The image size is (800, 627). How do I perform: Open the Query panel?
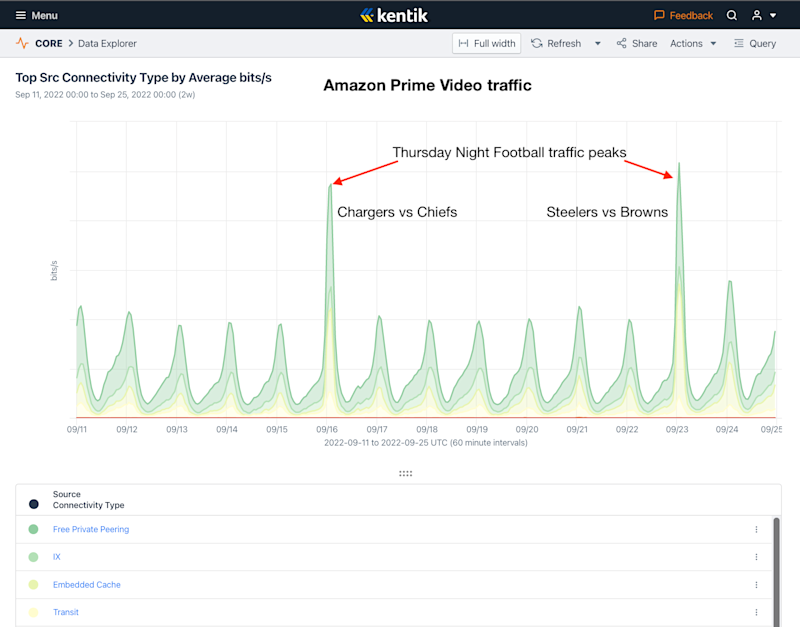(x=755, y=43)
